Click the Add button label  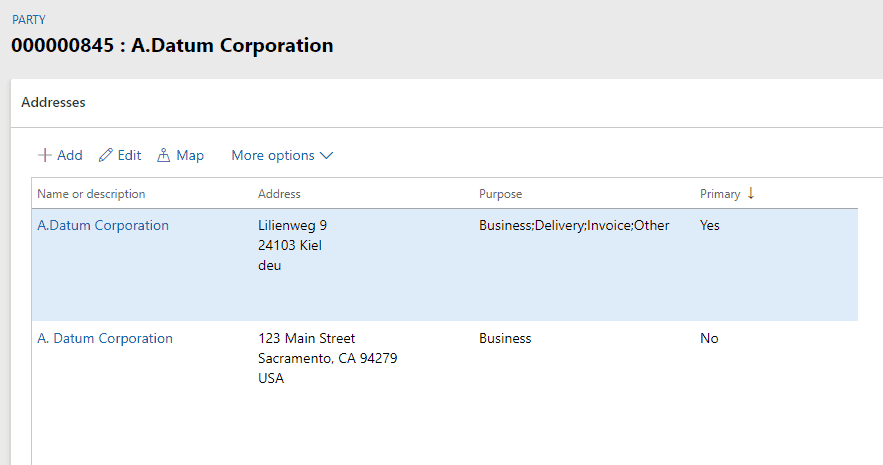coord(70,155)
